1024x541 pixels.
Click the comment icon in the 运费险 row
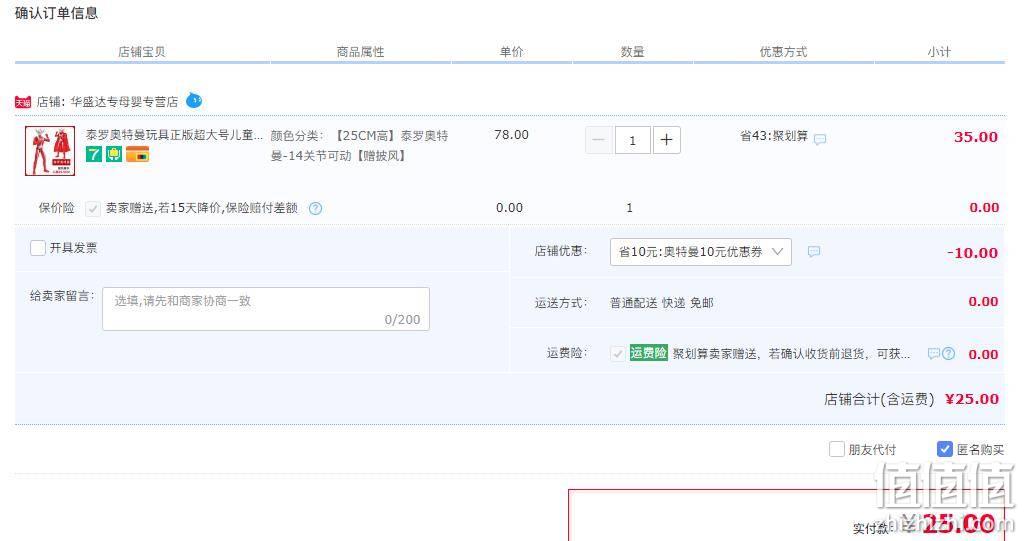coord(934,353)
